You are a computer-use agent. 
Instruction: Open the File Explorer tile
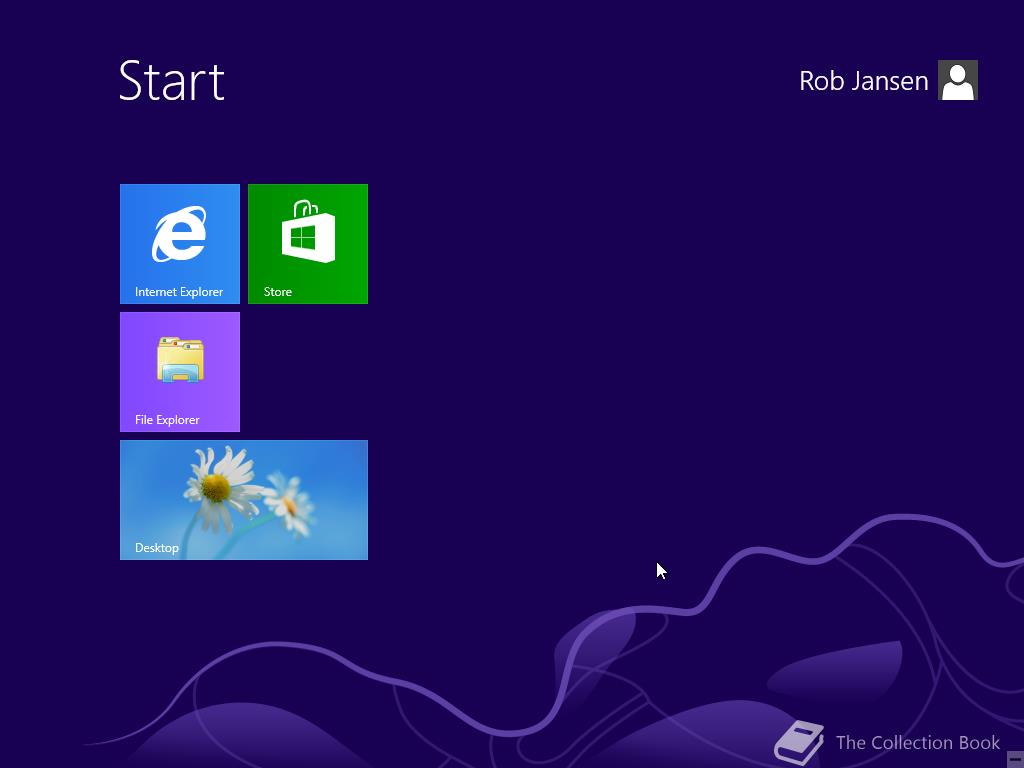tap(180, 372)
